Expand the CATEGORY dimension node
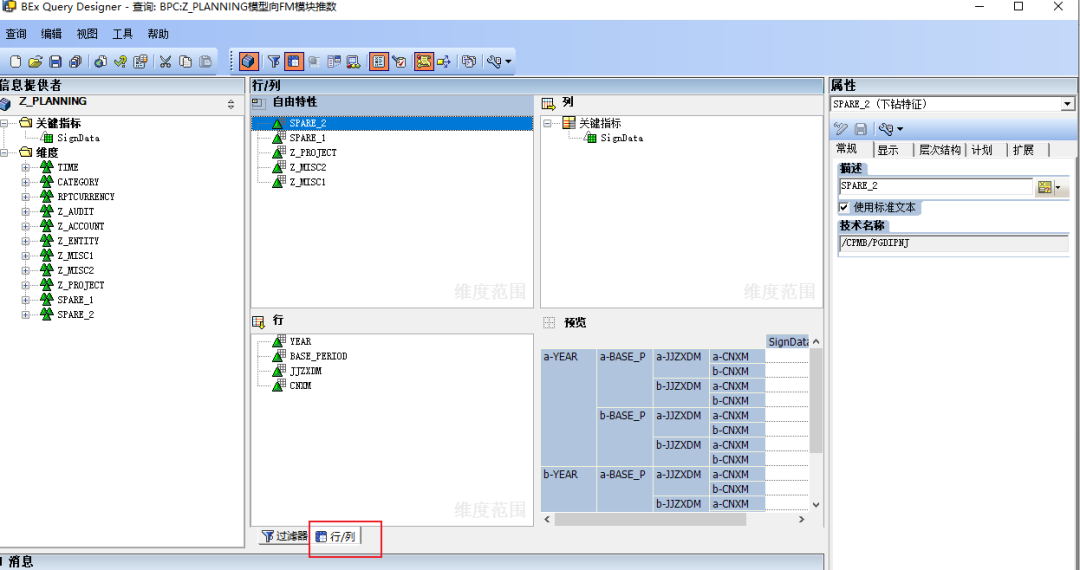The image size is (1080, 570). click(x=25, y=182)
